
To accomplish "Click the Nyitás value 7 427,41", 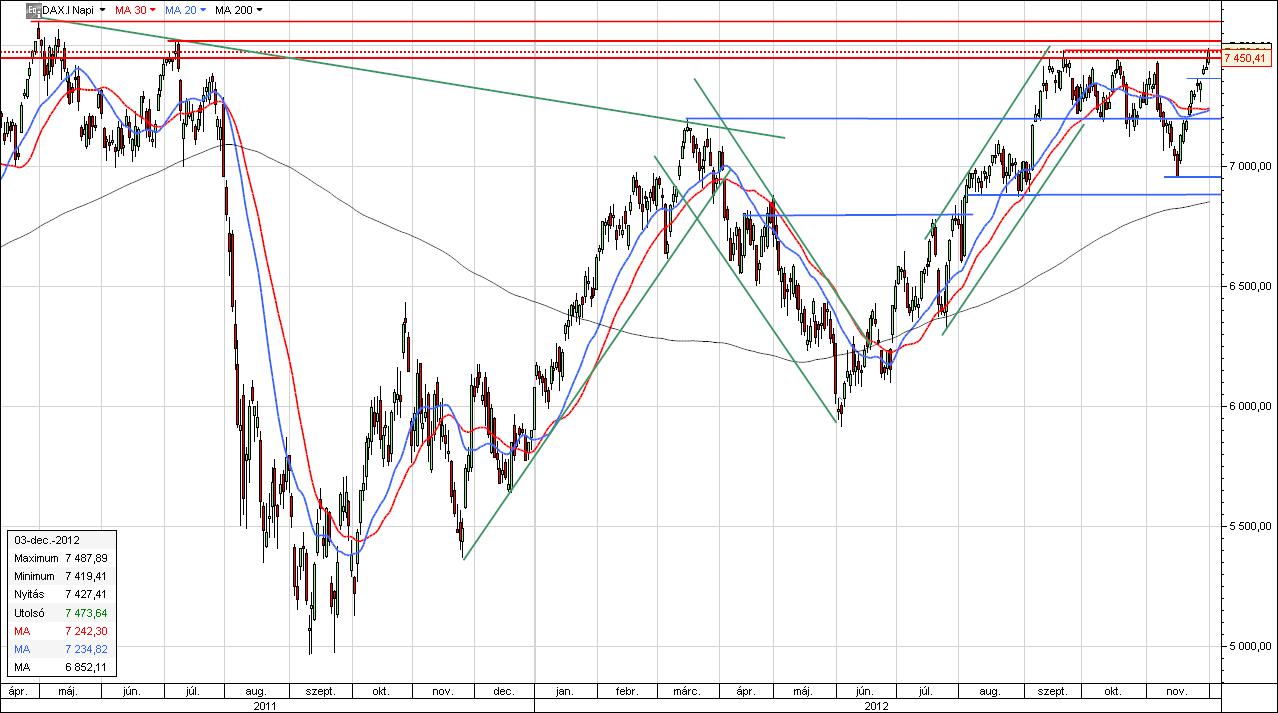I will click(x=85, y=594).
